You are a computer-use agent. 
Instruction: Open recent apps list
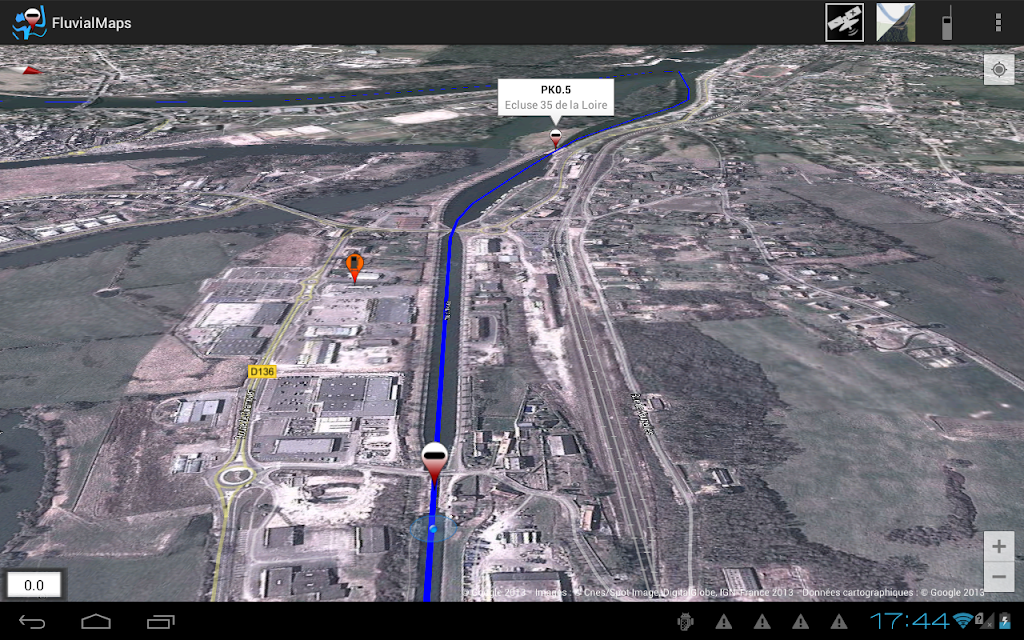tap(161, 622)
